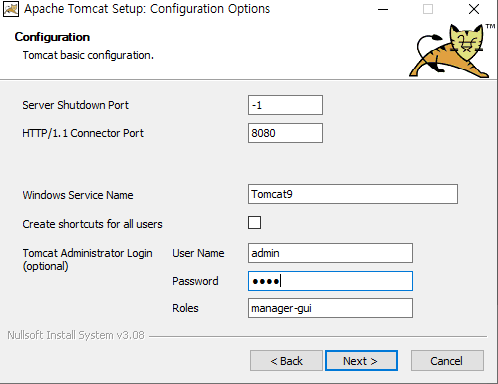Minimize the Apache Tomcat Setup window

[x=383, y=9]
